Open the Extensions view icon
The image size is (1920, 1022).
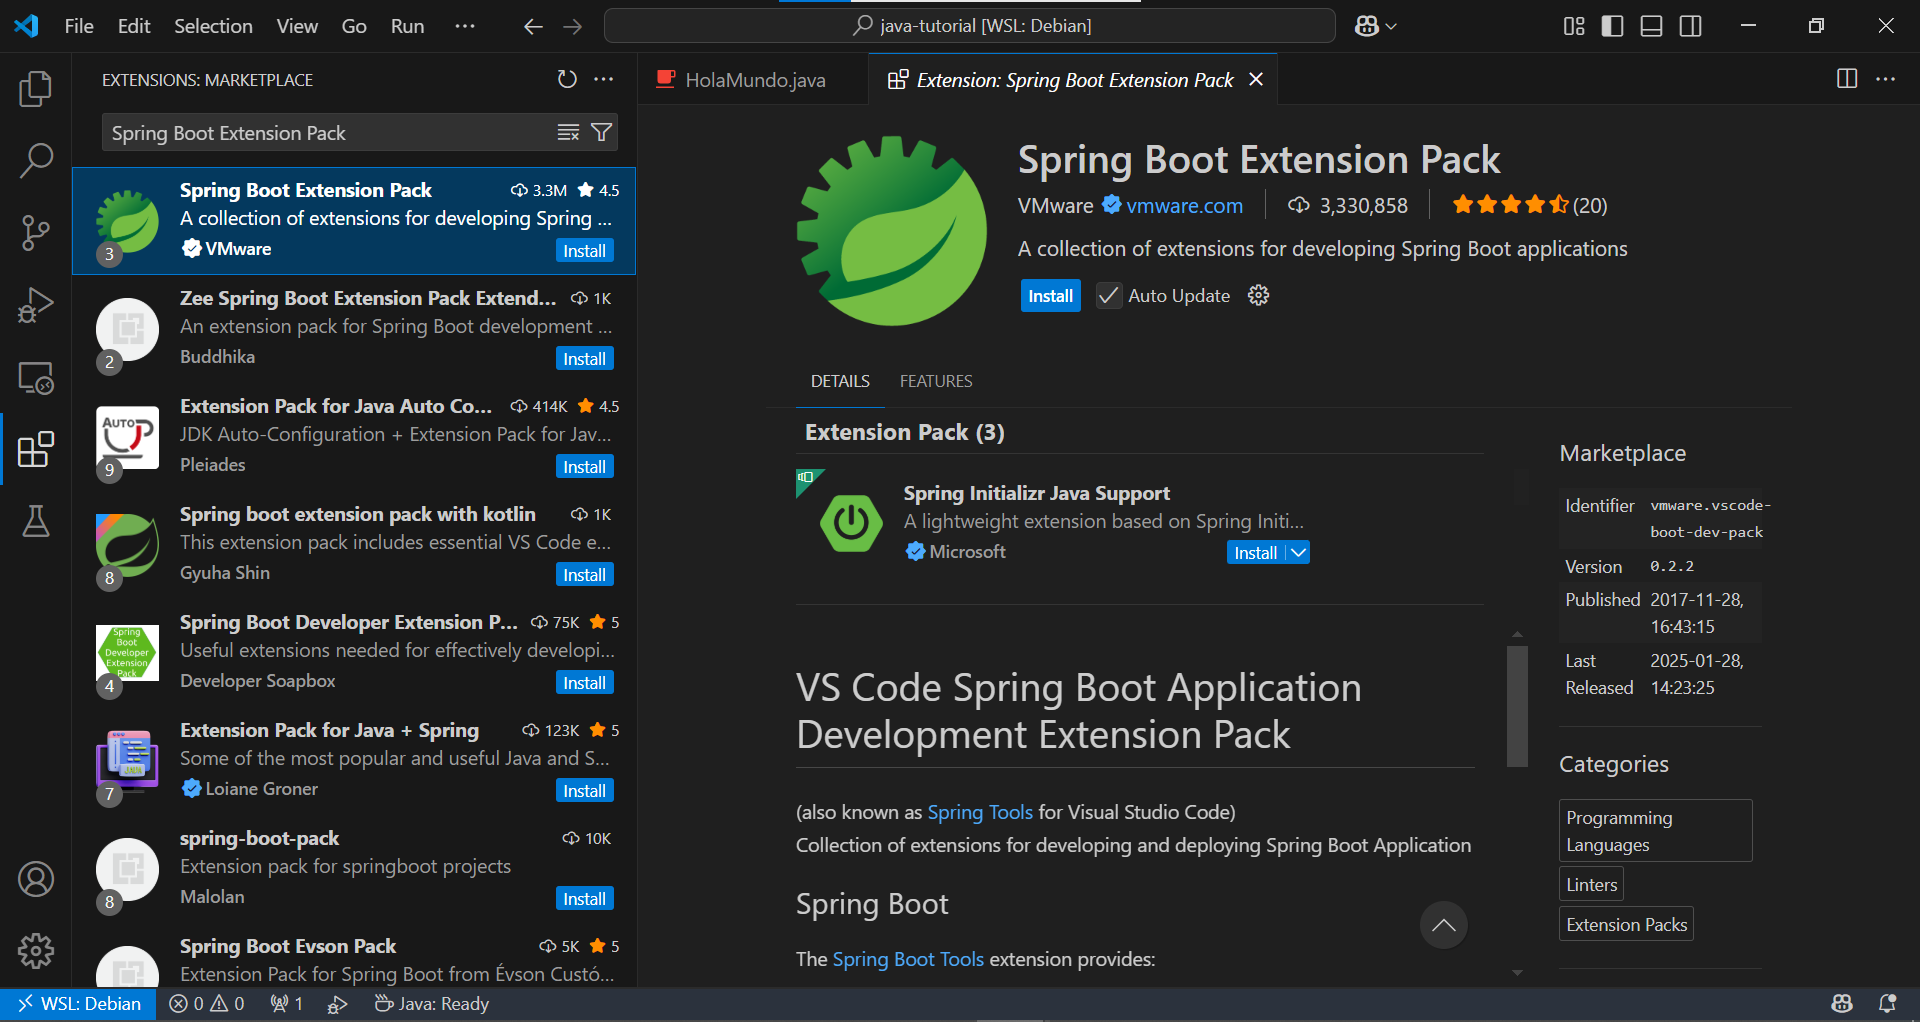(x=36, y=449)
